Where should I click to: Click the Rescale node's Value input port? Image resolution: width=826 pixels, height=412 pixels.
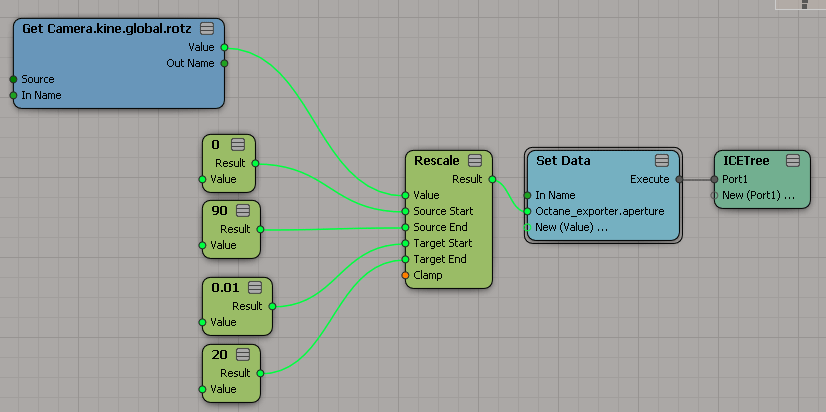(405, 195)
